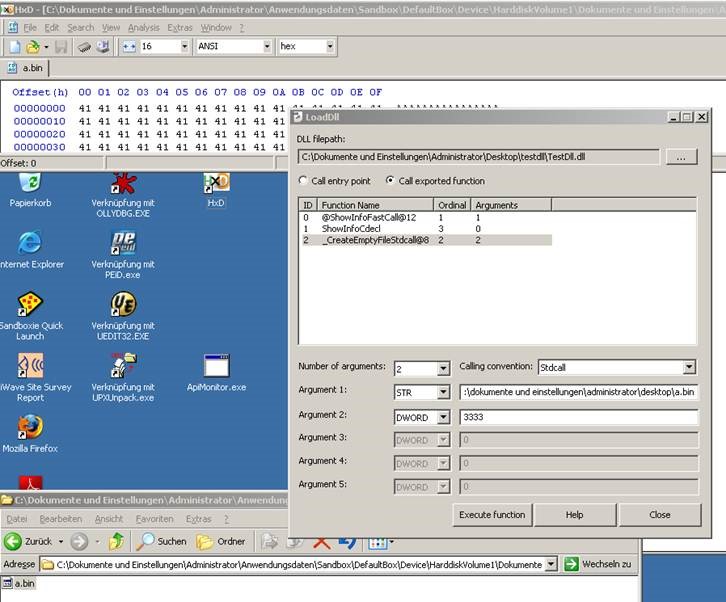Open the bytes per row dropdown showing 16
726x602 pixels.
point(184,46)
